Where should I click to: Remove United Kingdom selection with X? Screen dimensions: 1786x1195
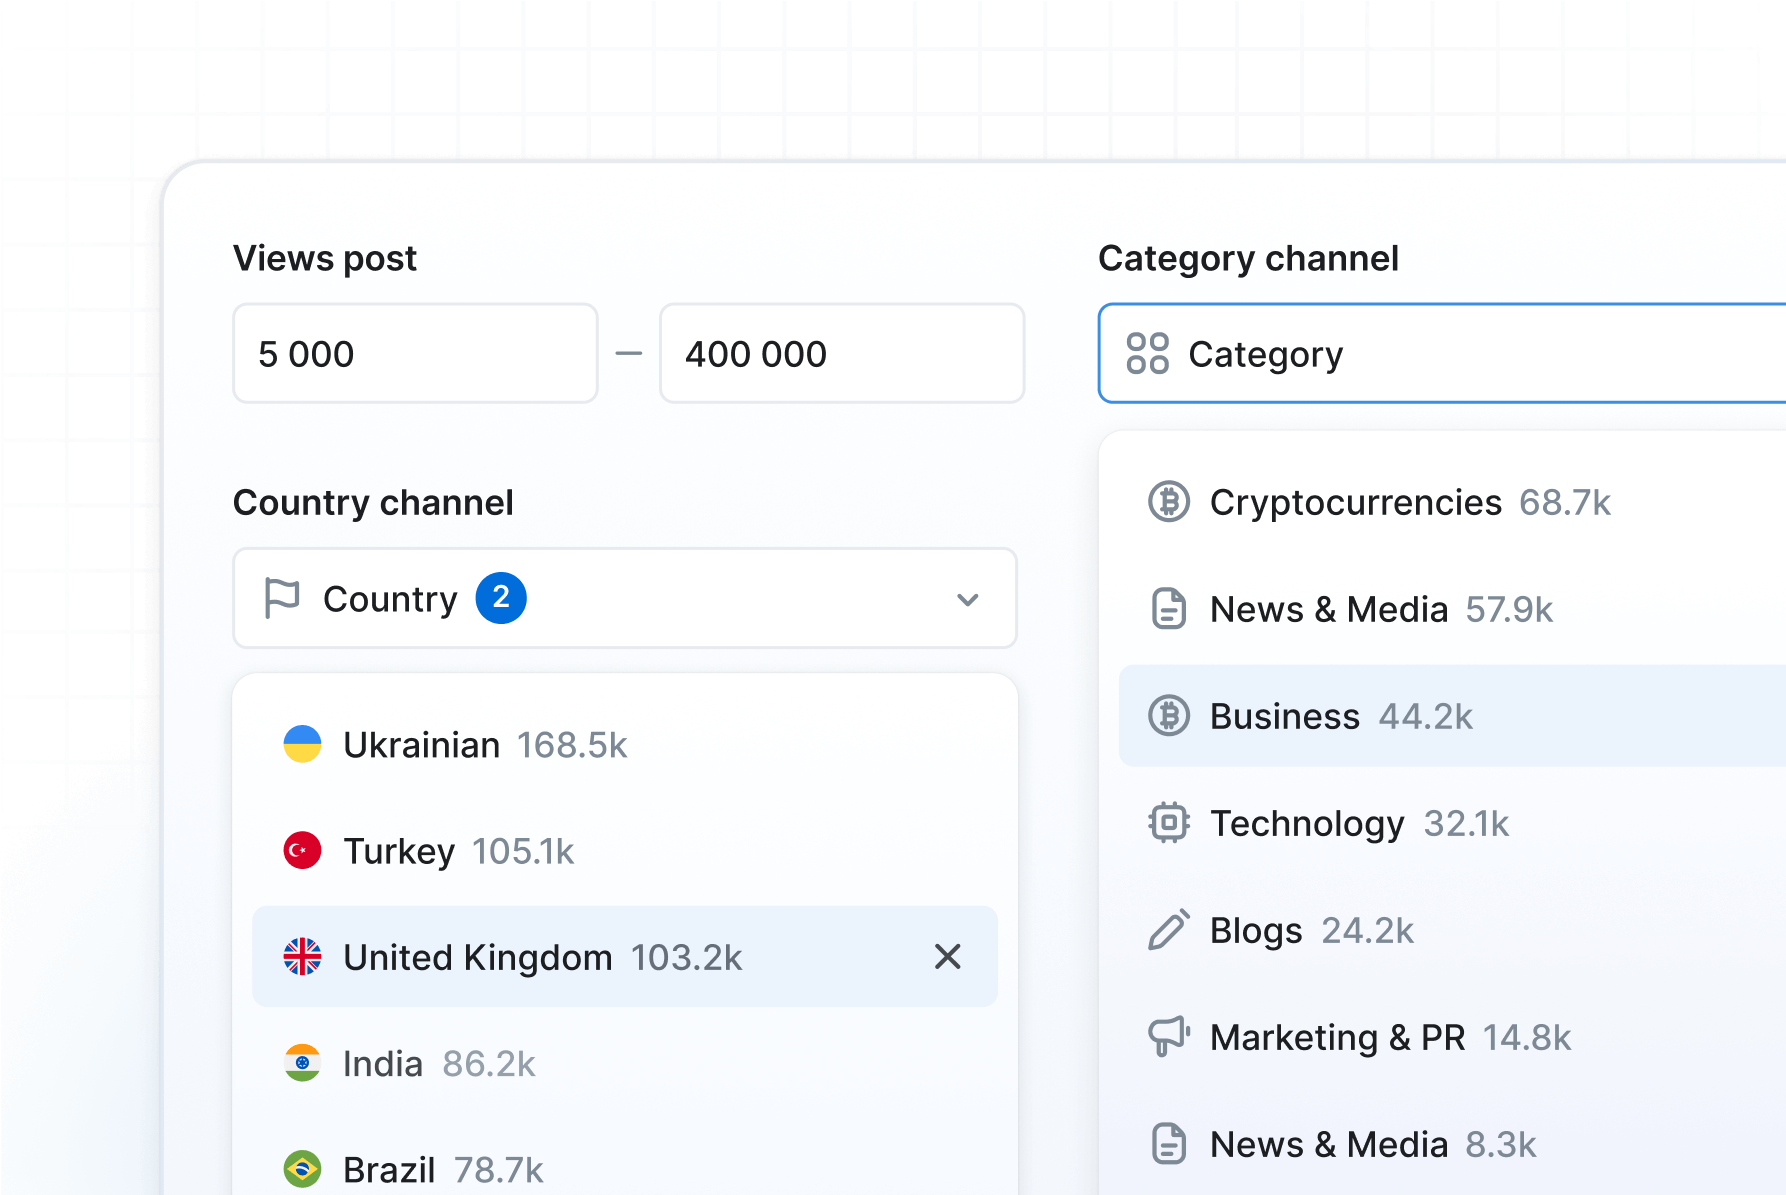(947, 957)
